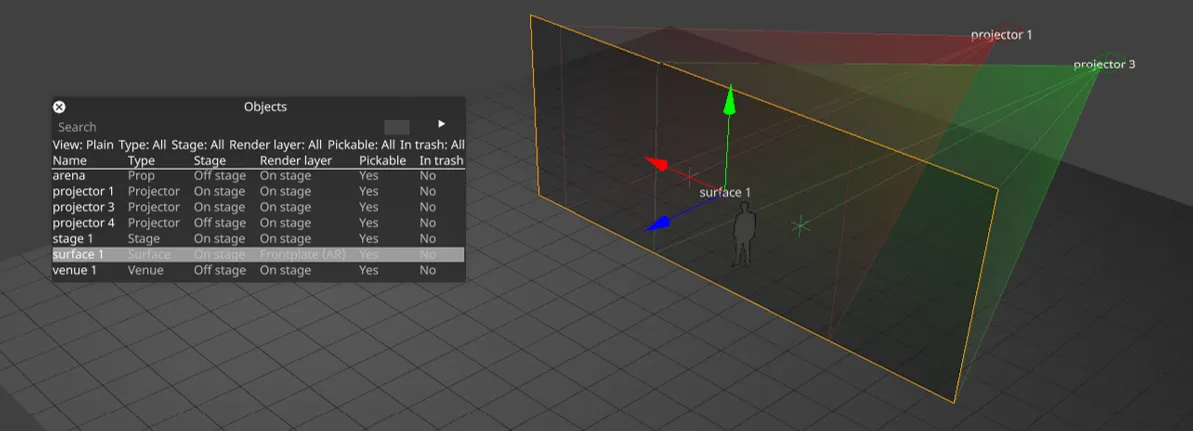The width and height of the screenshot is (1193, 431).
Task: Open the Type: All filter
Action: 143,145
